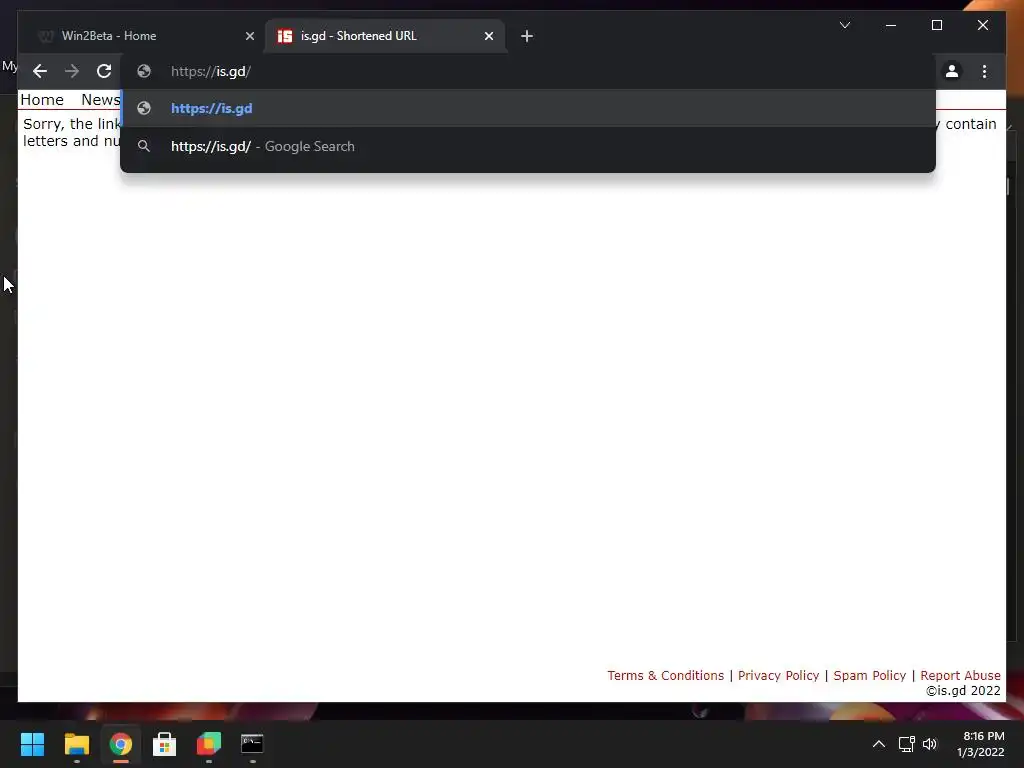This screenshot has width=1024, height=768.
Task: Click the network icon in system tray
Action: (x=906, y=744)
